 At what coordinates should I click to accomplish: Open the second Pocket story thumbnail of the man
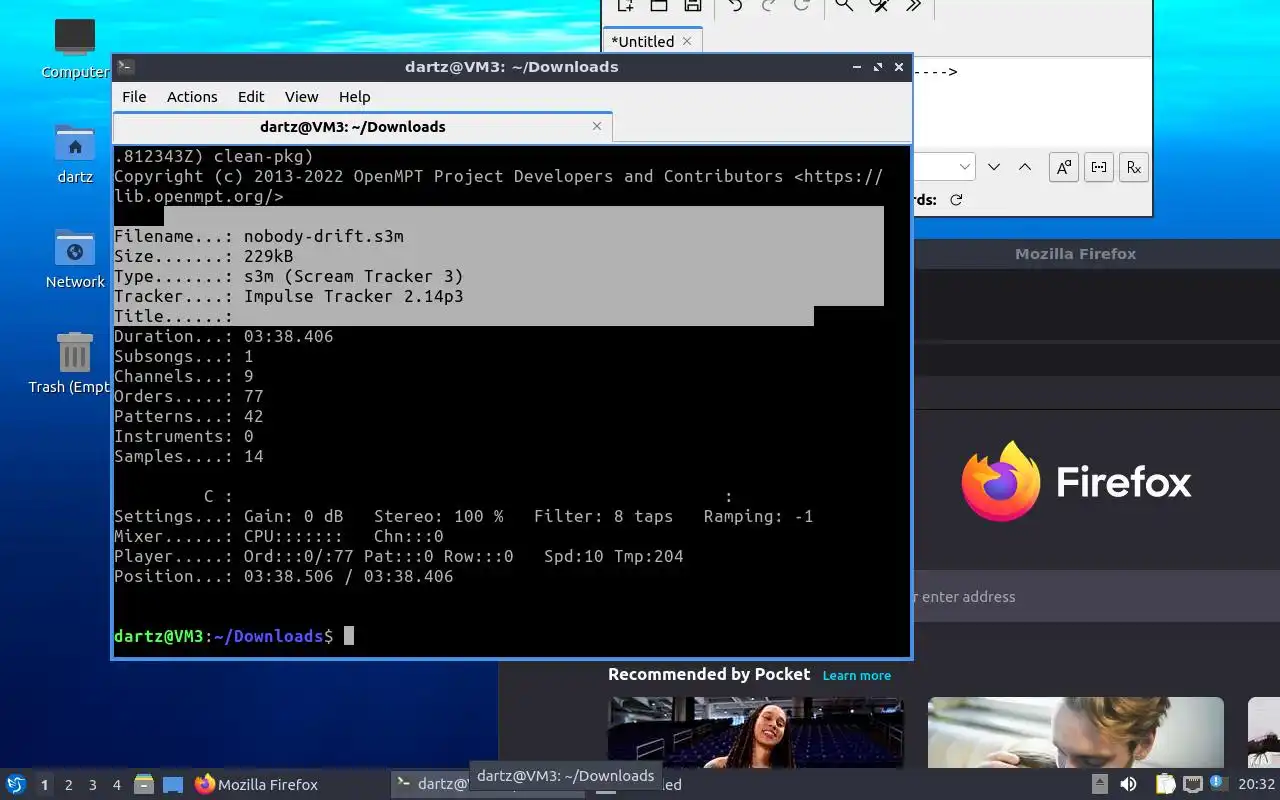click(x=1076, y=733)
